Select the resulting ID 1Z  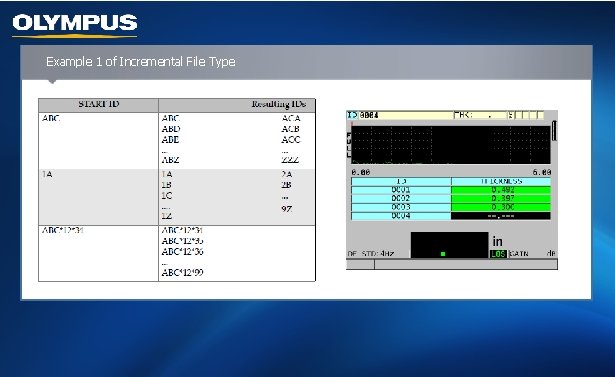pyautogui.click(x=166, y=216)
